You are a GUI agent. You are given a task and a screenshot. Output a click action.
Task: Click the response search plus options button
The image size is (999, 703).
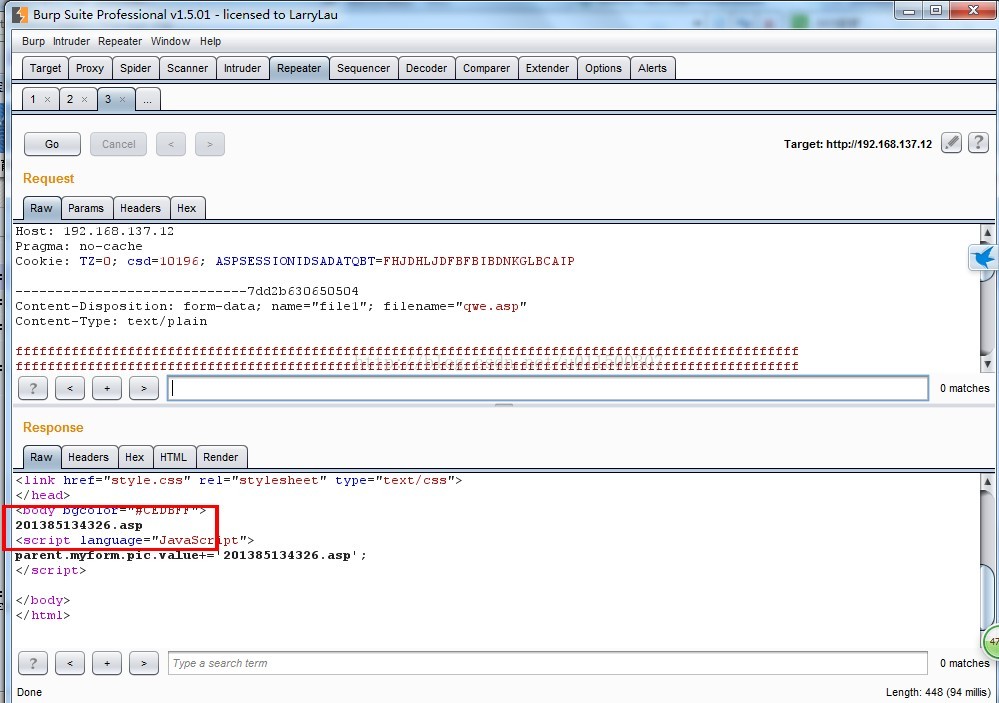(107, 663)
